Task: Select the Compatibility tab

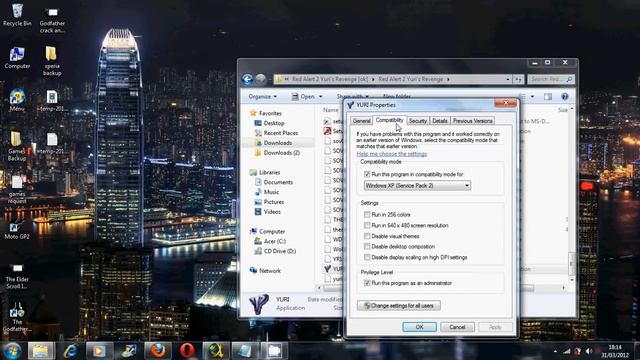Action: point(389,120)
